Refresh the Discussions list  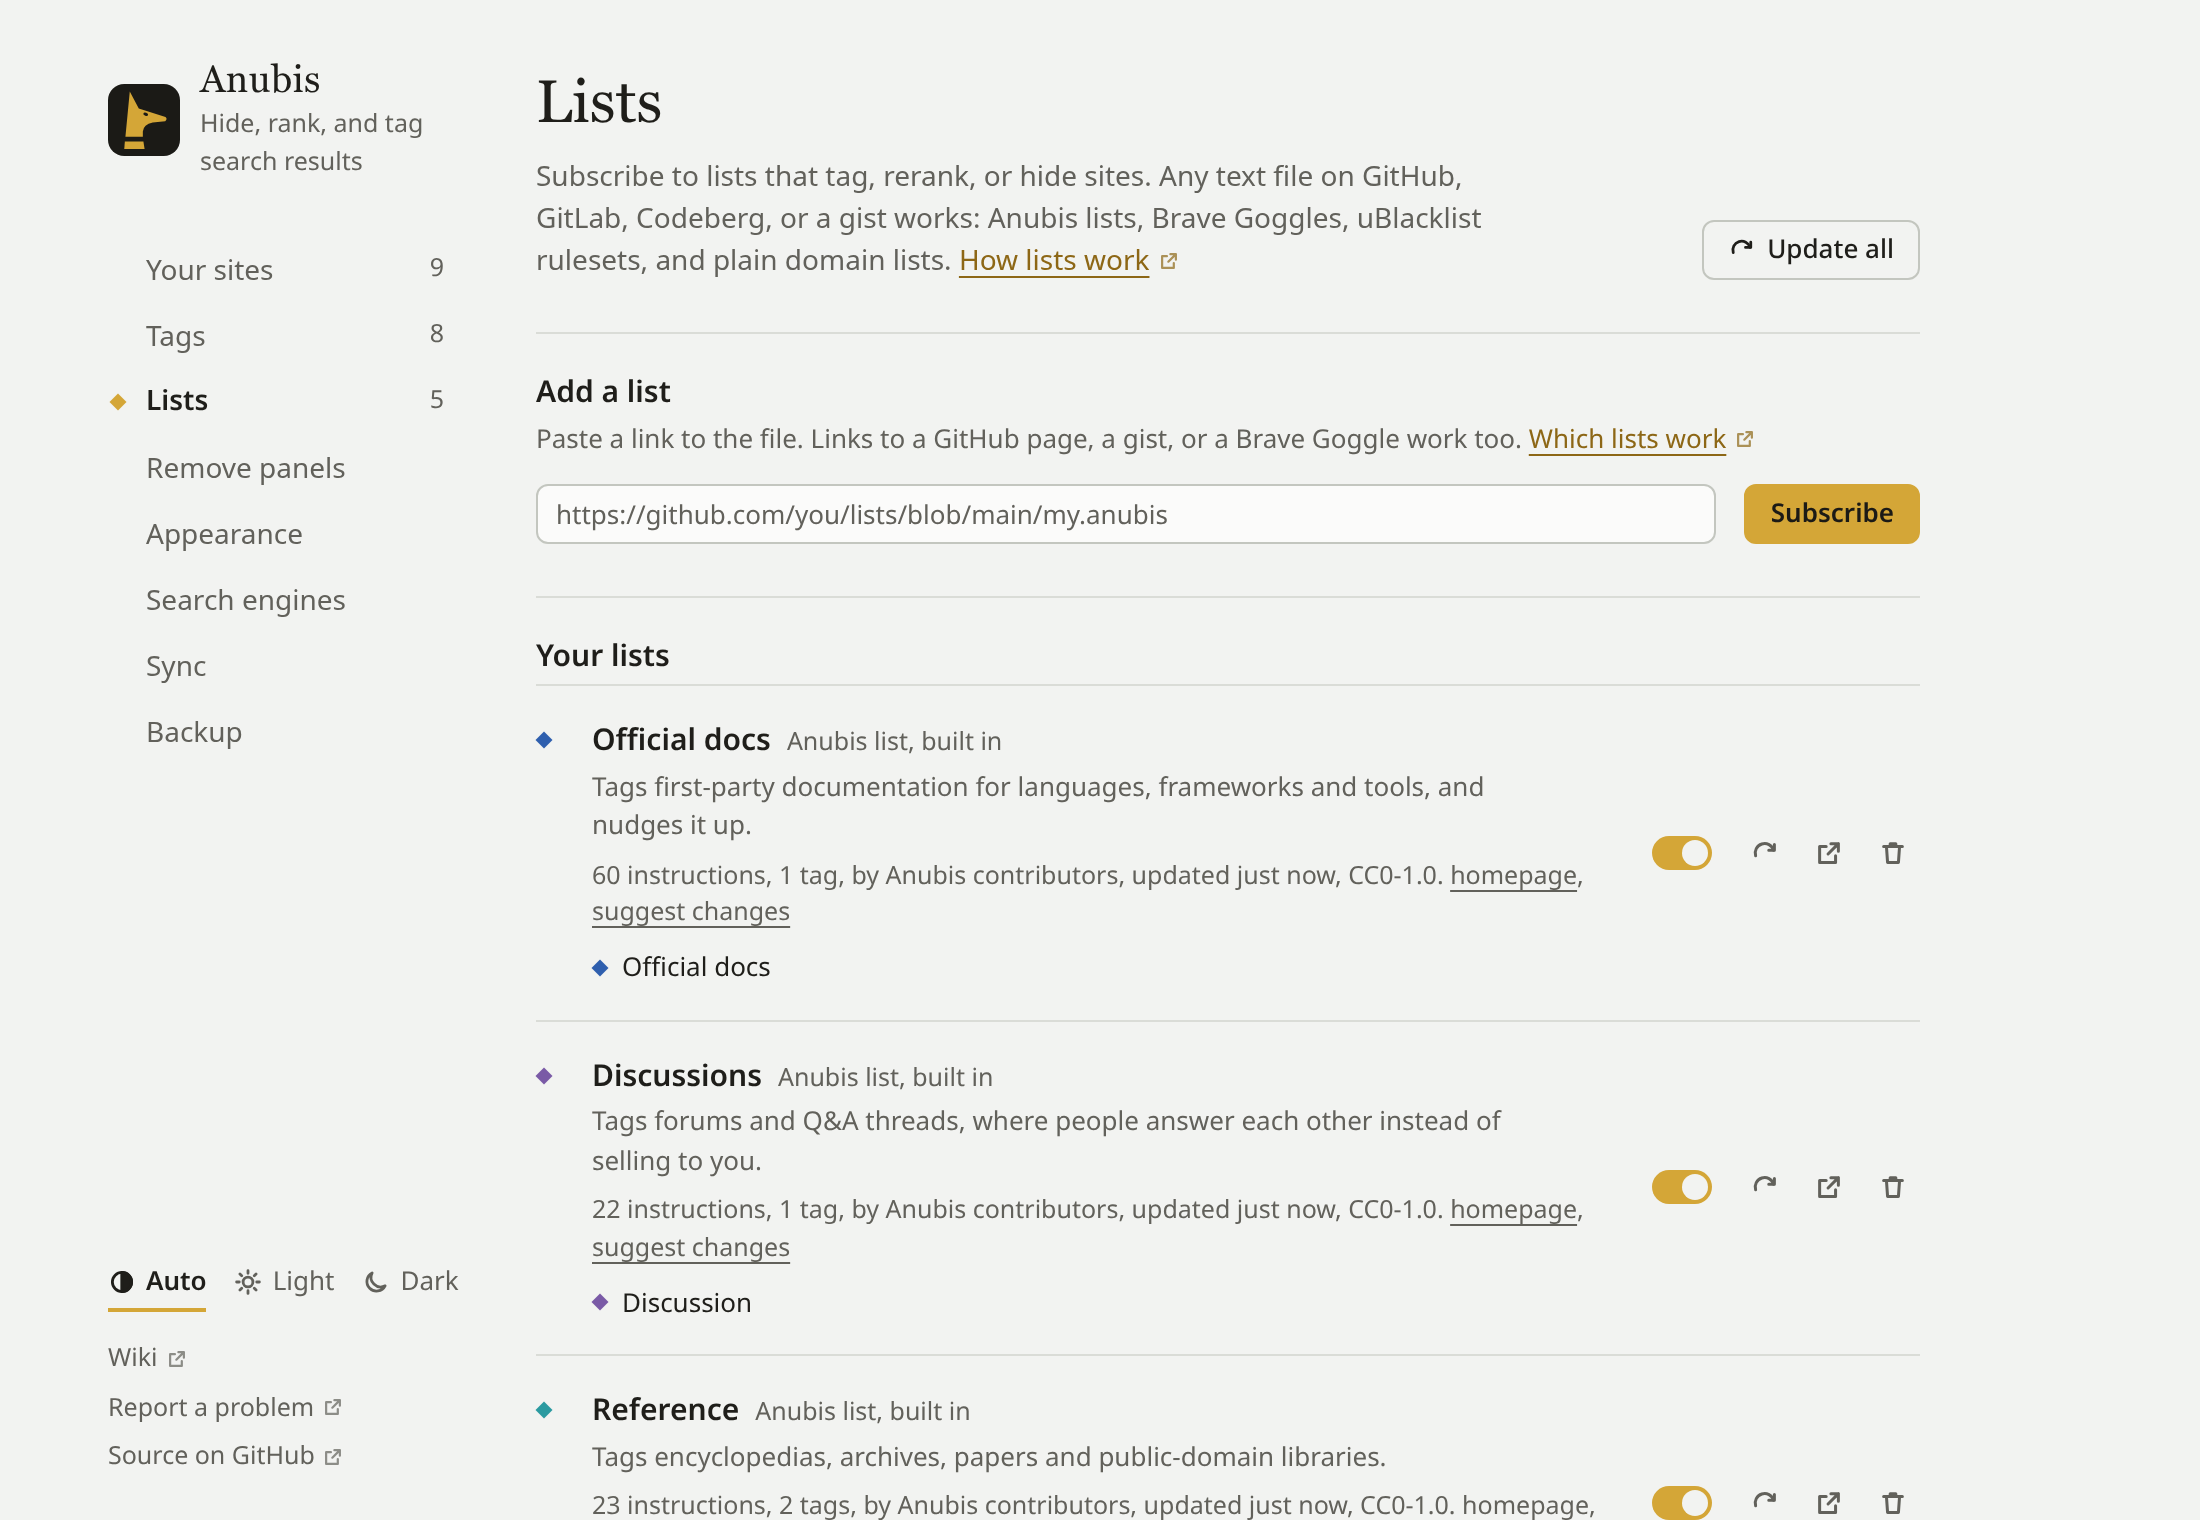1765,1187
